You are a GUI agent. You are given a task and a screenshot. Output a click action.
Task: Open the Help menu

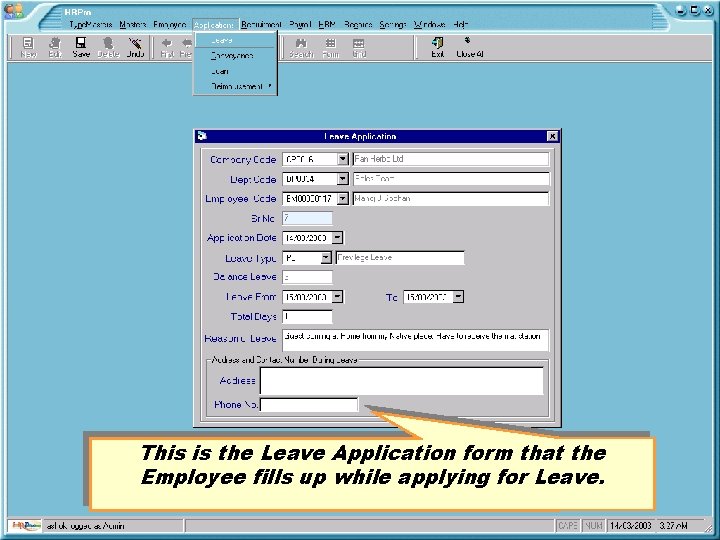coord(461,25)
